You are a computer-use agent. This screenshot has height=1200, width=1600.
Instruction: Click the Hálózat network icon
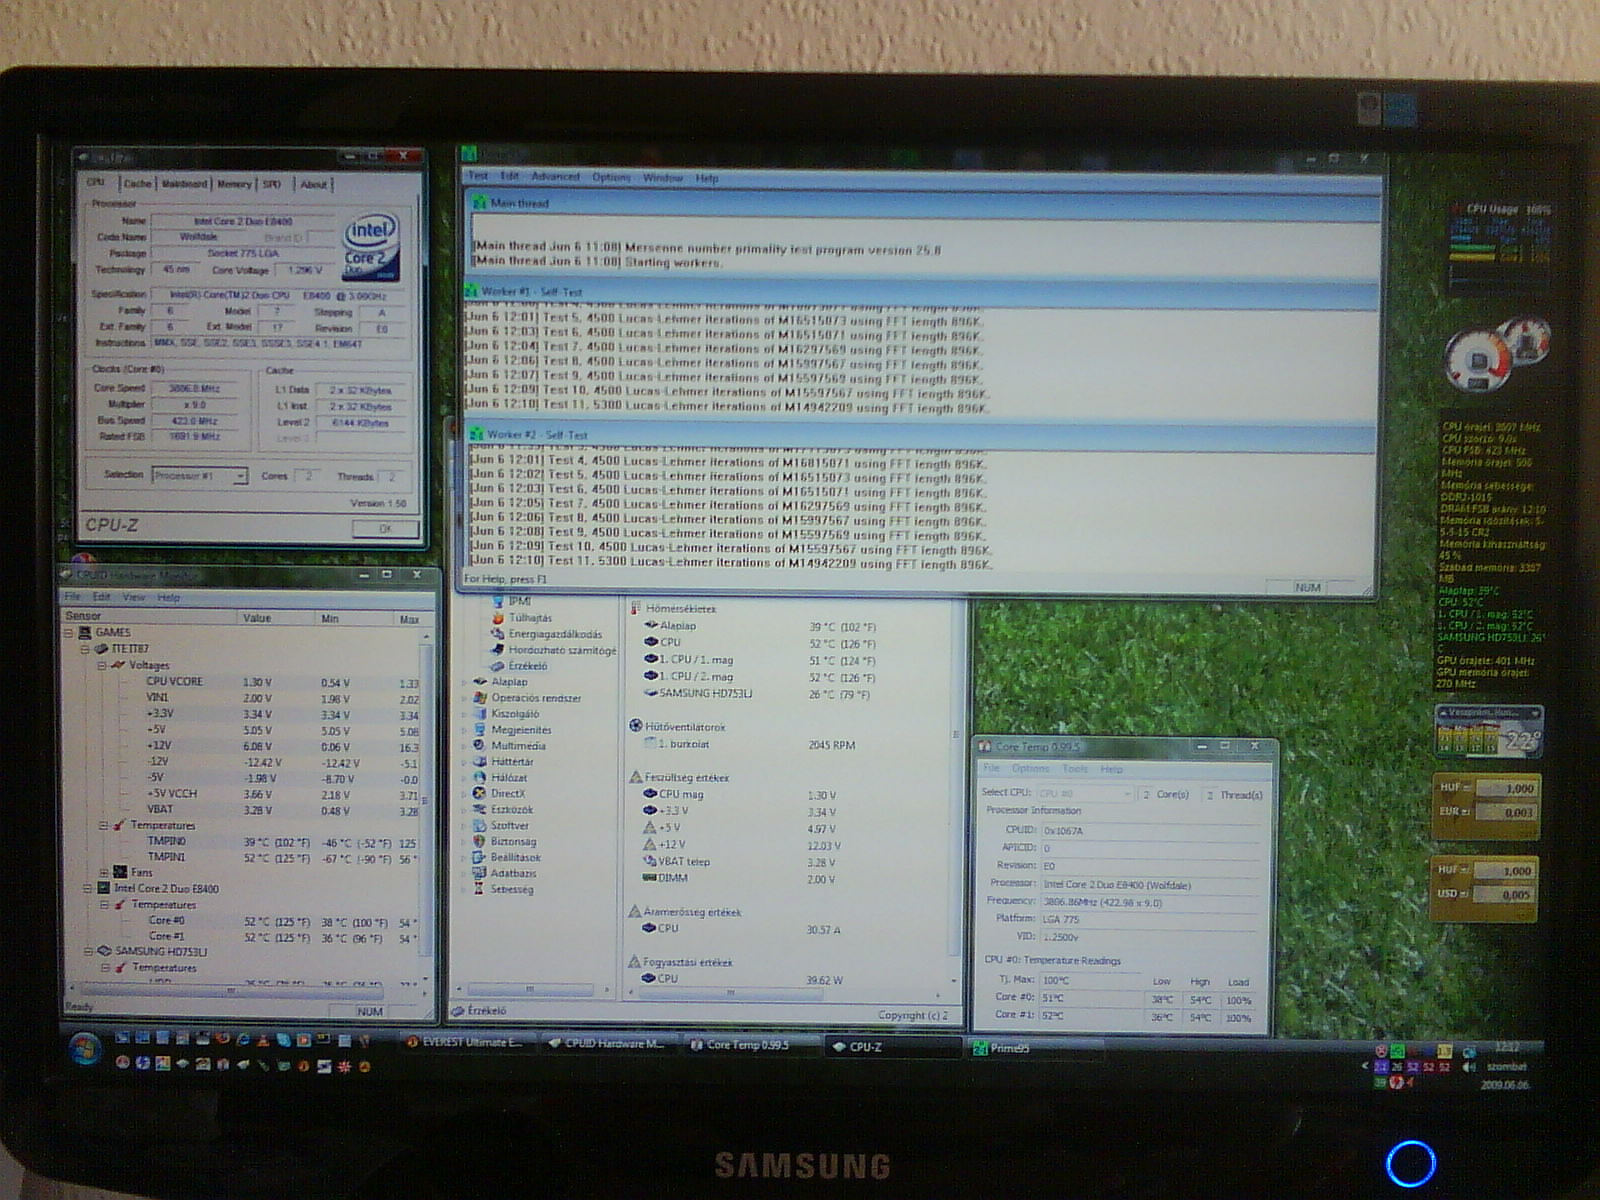pyautogui.click(x=480, y=778)
